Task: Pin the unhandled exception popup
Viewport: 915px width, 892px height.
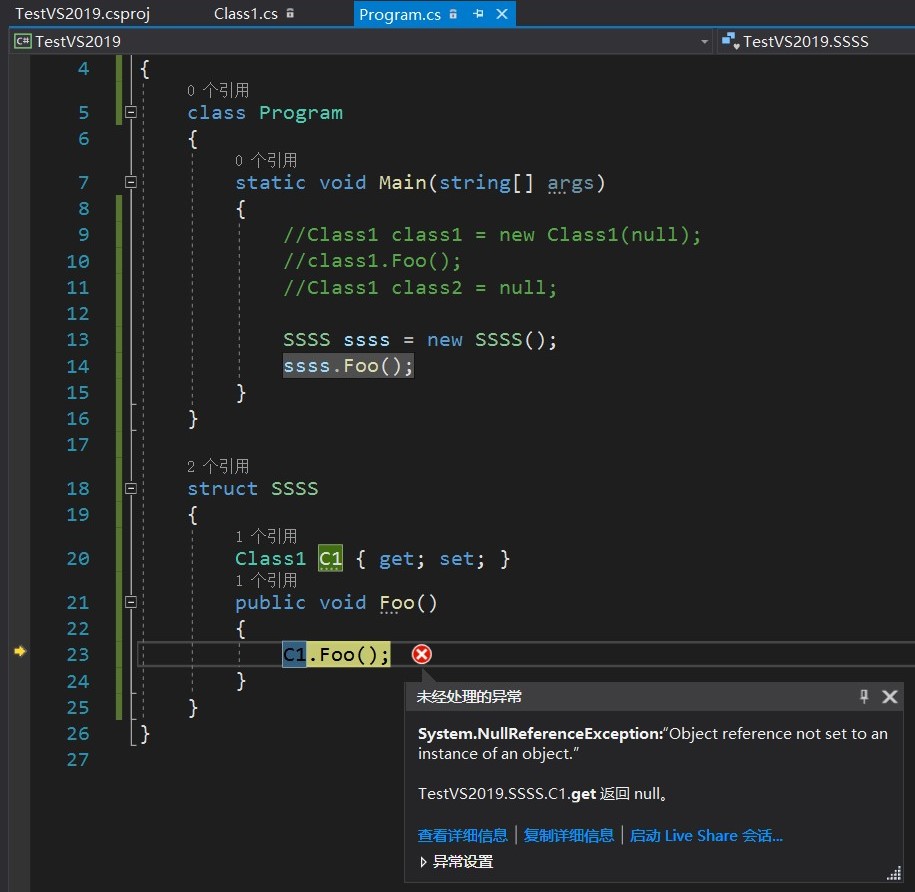Action: point(865,697)
